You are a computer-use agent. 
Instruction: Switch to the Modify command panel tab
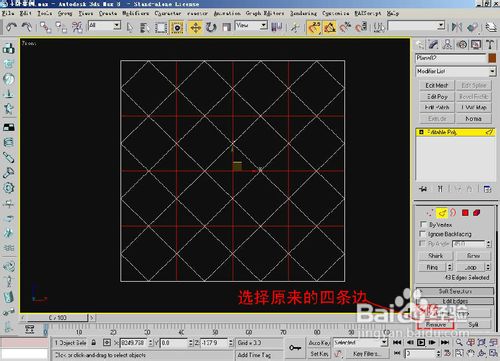click(433, 44)
